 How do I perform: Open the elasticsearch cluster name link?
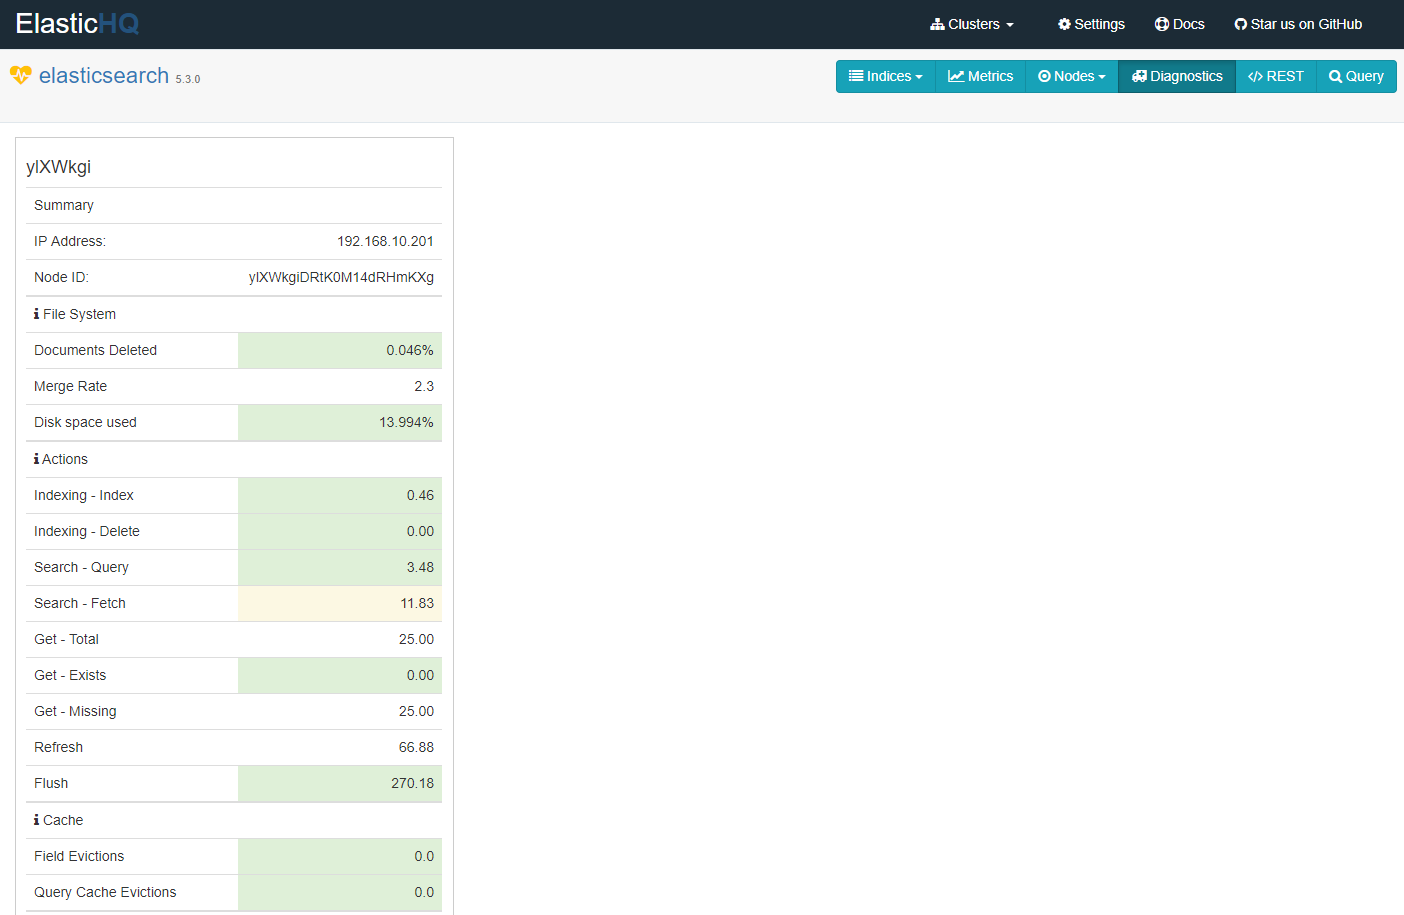104,76
